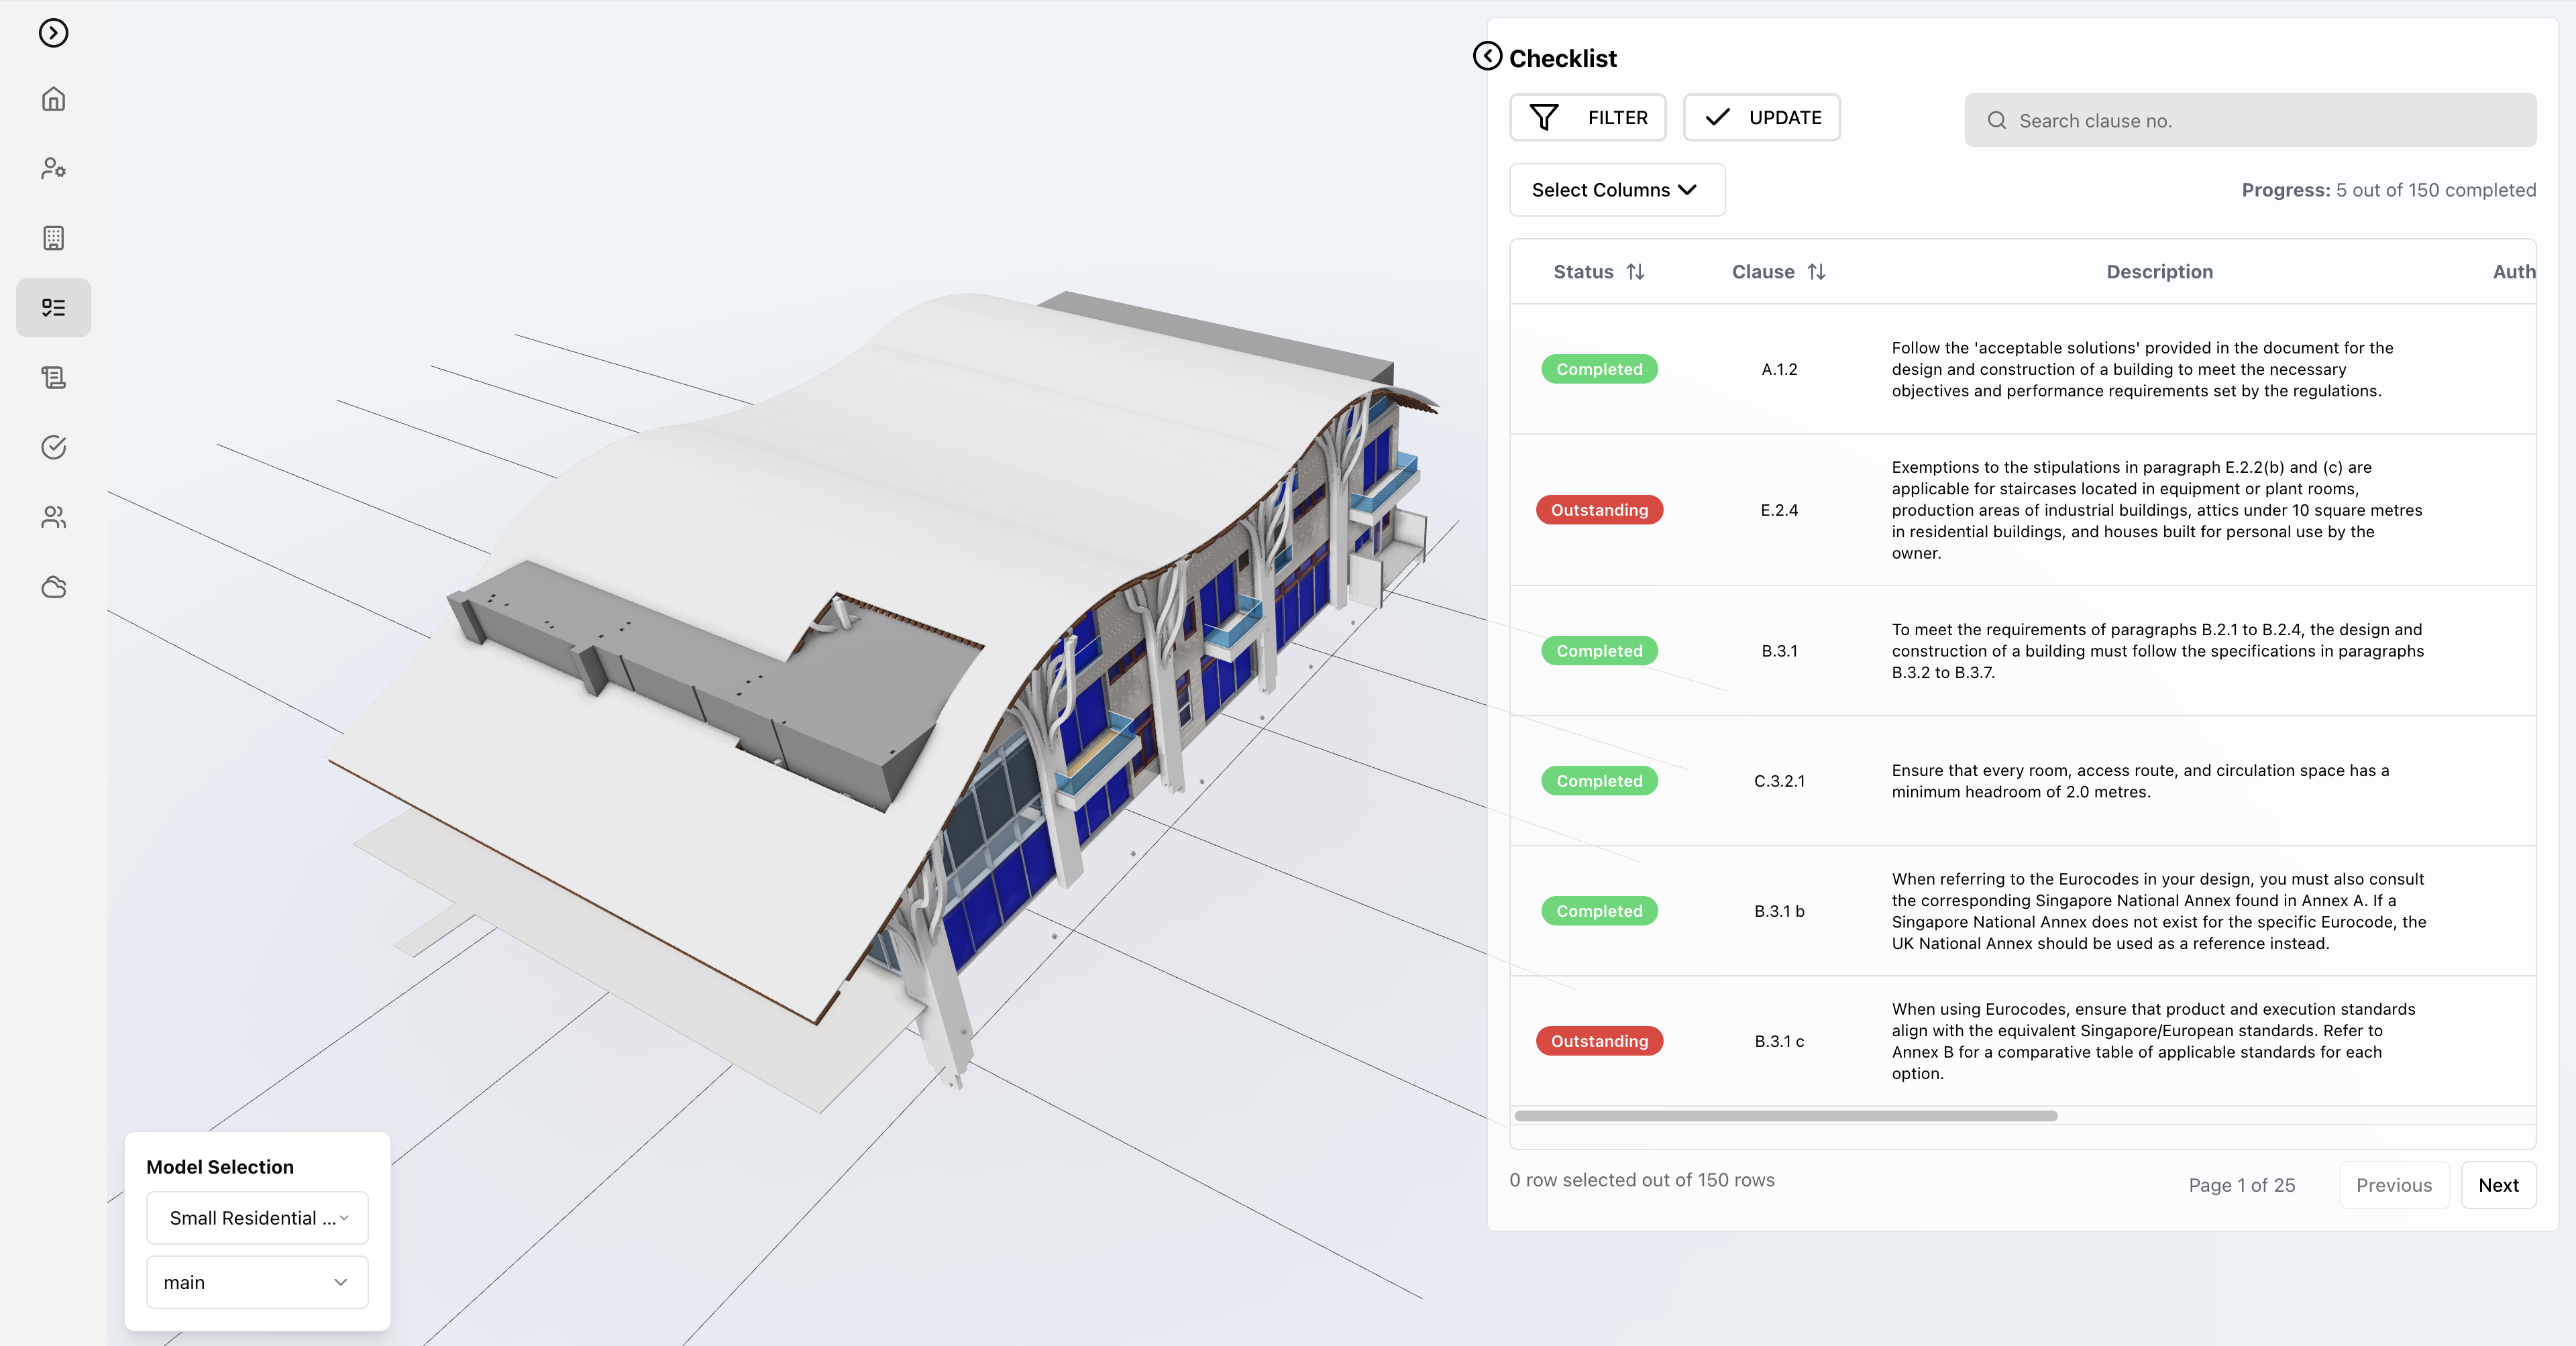
Task: Open the cloud icon in sidebar
Action: 53,587
